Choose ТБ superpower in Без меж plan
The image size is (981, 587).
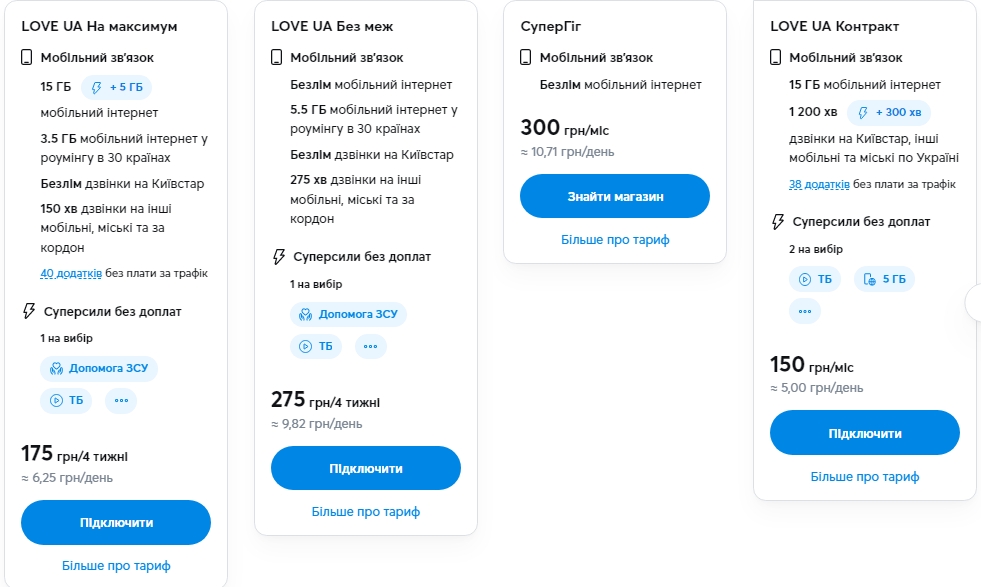point(316,346)
